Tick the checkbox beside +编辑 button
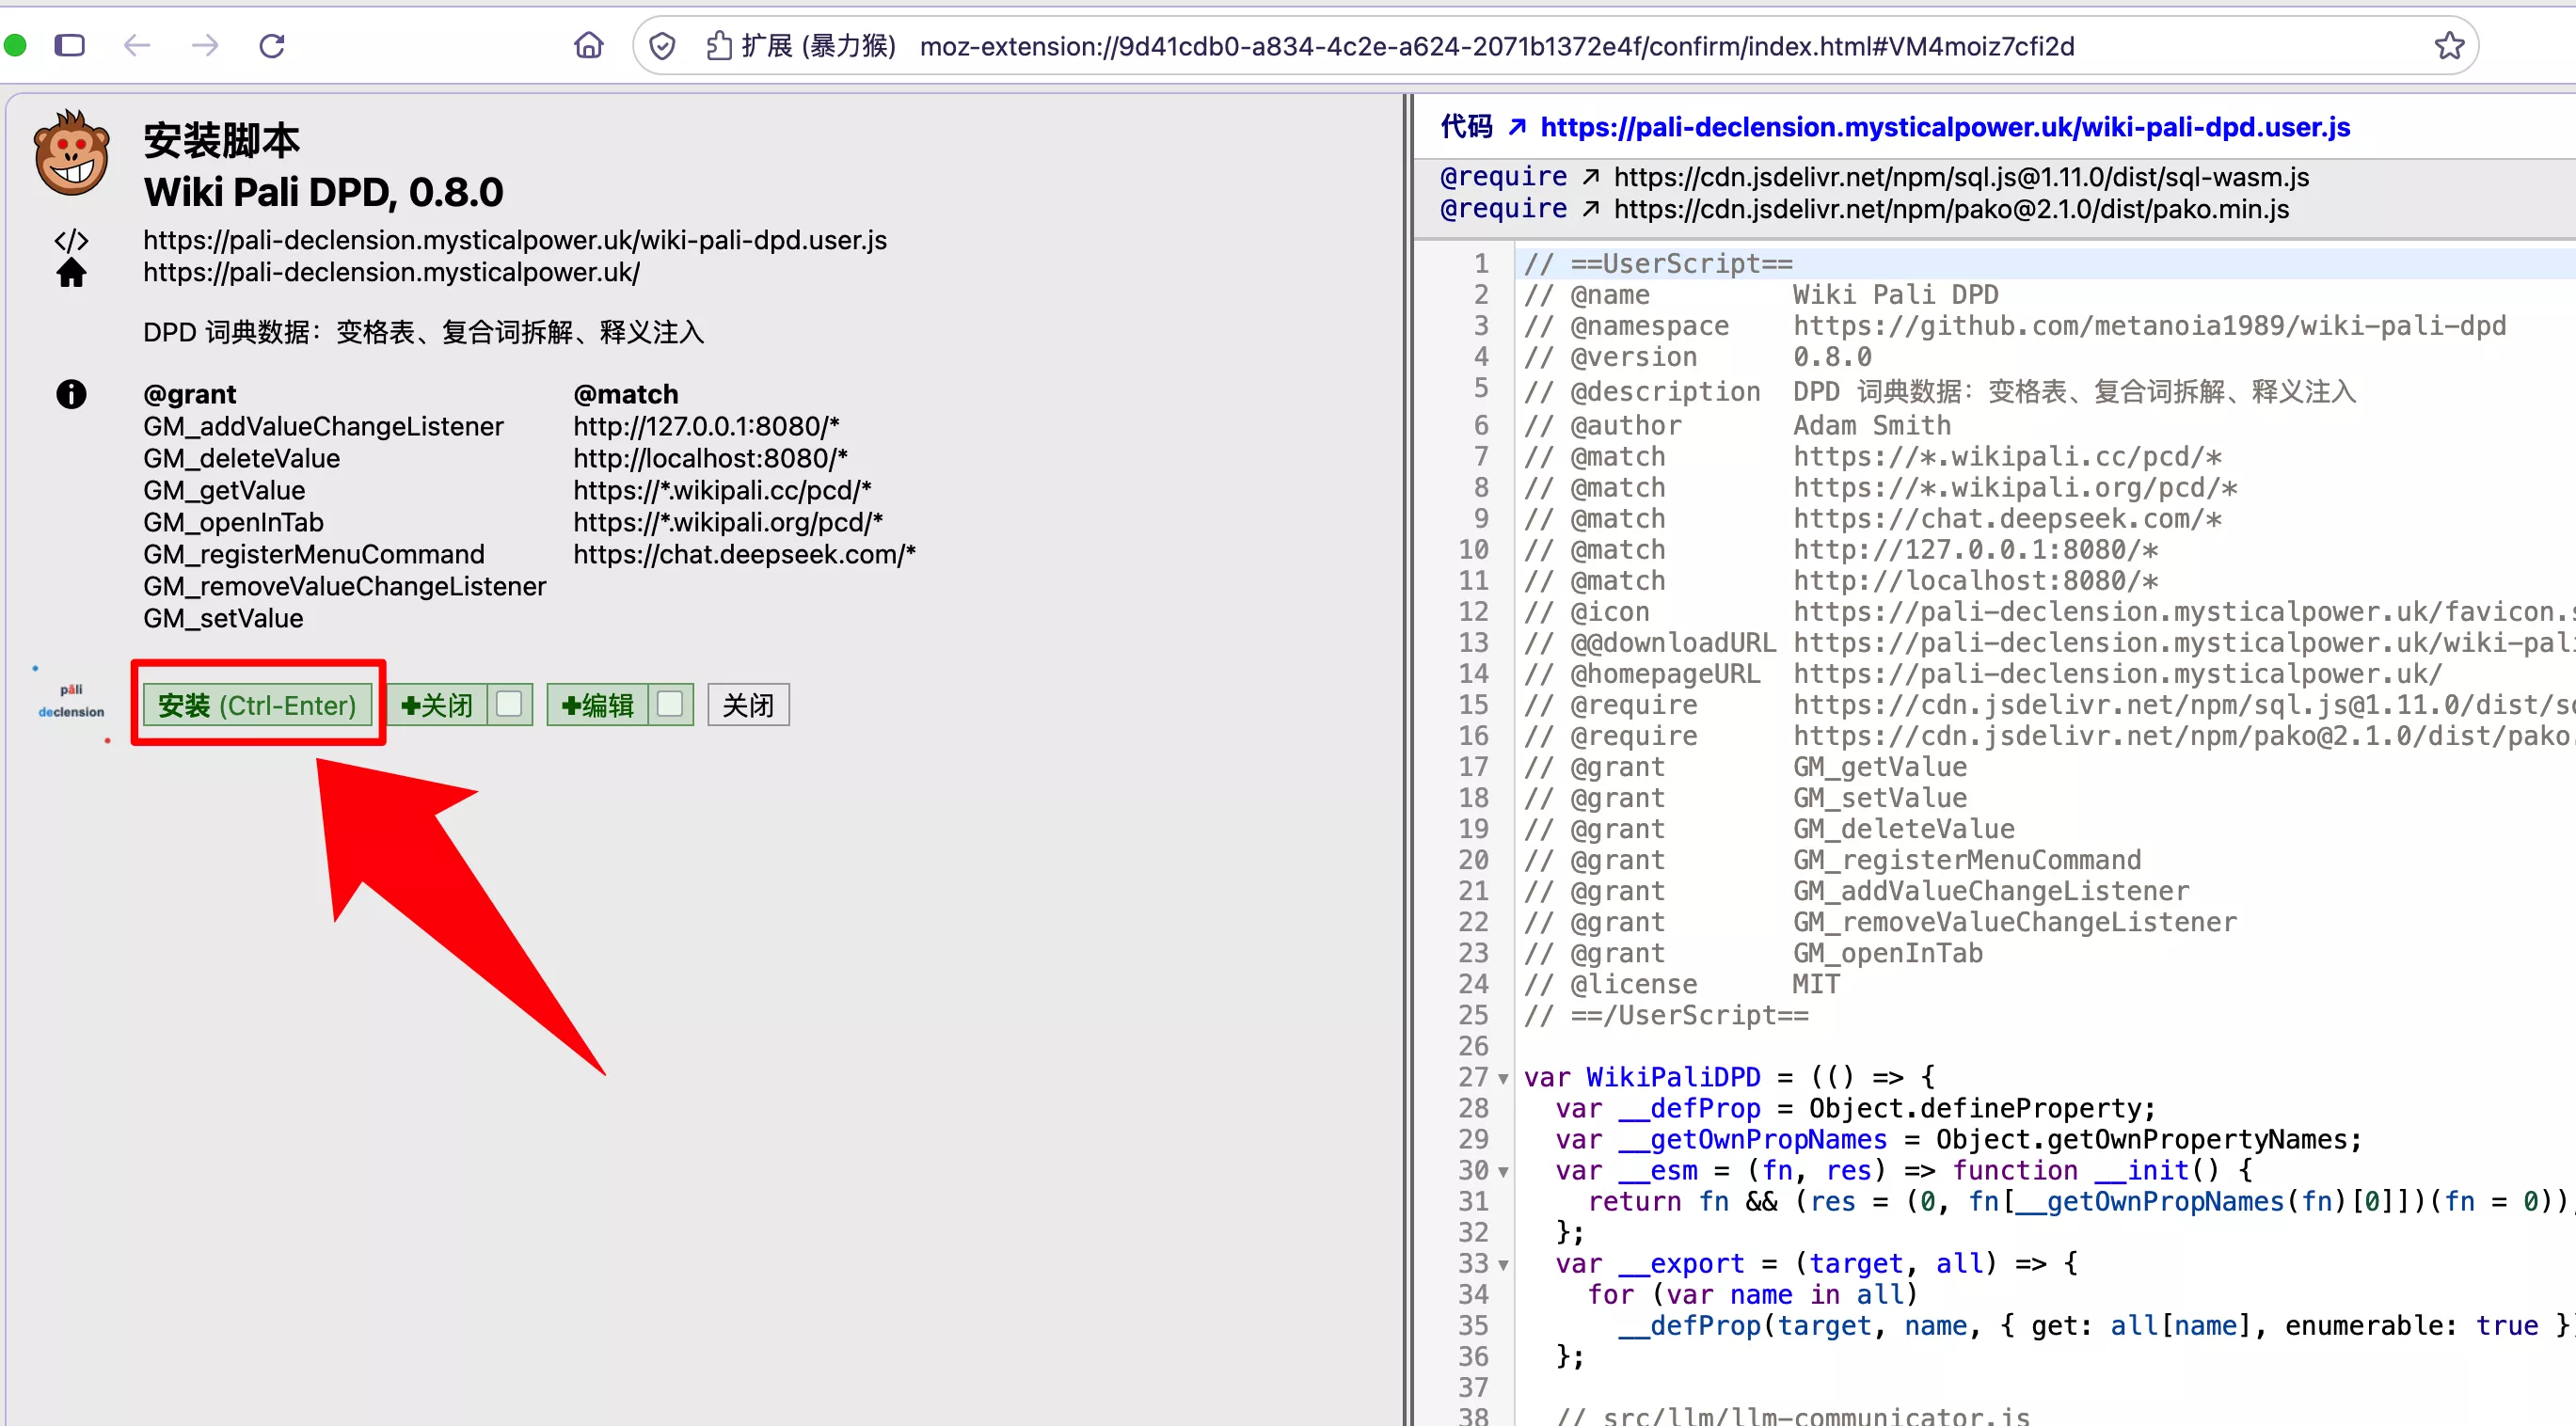The width and height of the screenshot is (2576, 1426). point(670,705)
